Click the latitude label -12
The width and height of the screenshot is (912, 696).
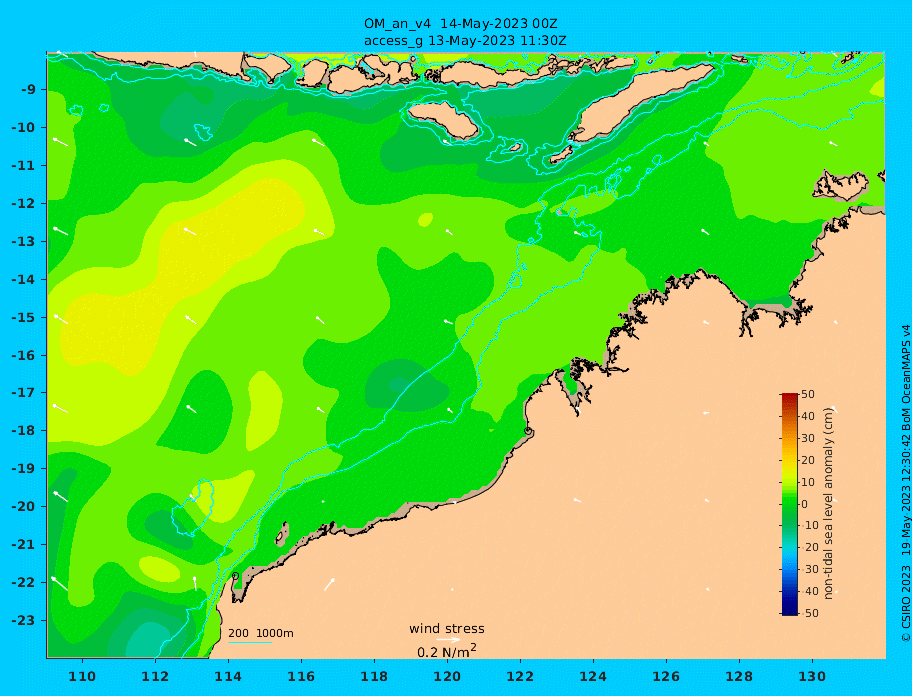click(x=24, y=204)
